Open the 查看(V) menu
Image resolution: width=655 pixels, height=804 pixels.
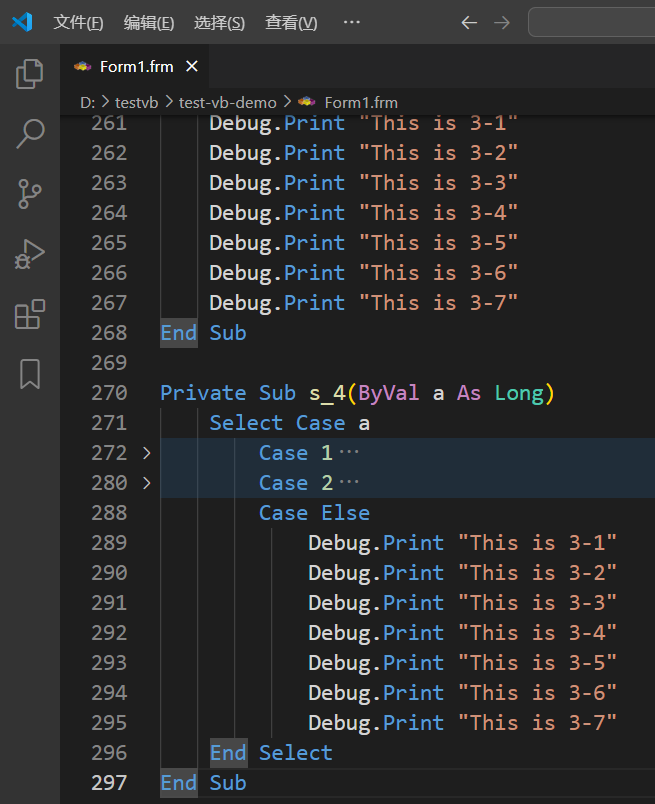pos(291,22)
